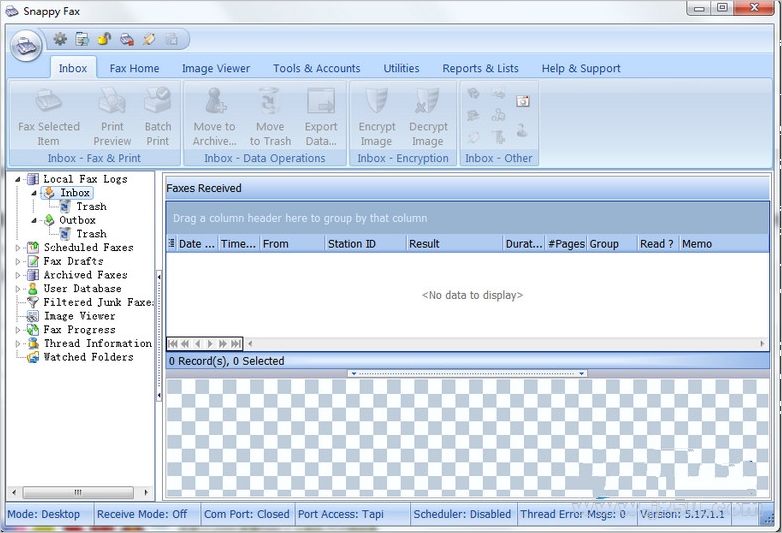Sort by the #Pages column header
The height and width of the screenshot is (533, 782).
point(566,244)
